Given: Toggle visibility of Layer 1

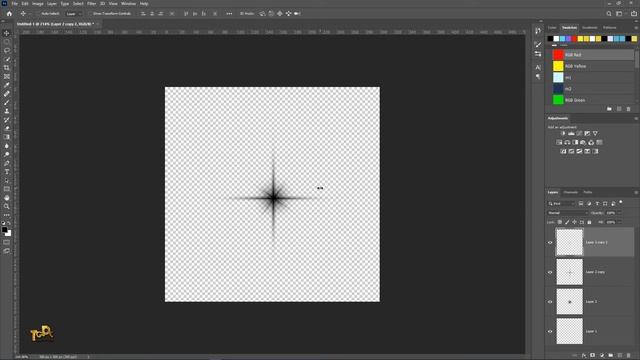Looking at the screenshot, I should 550,331.
